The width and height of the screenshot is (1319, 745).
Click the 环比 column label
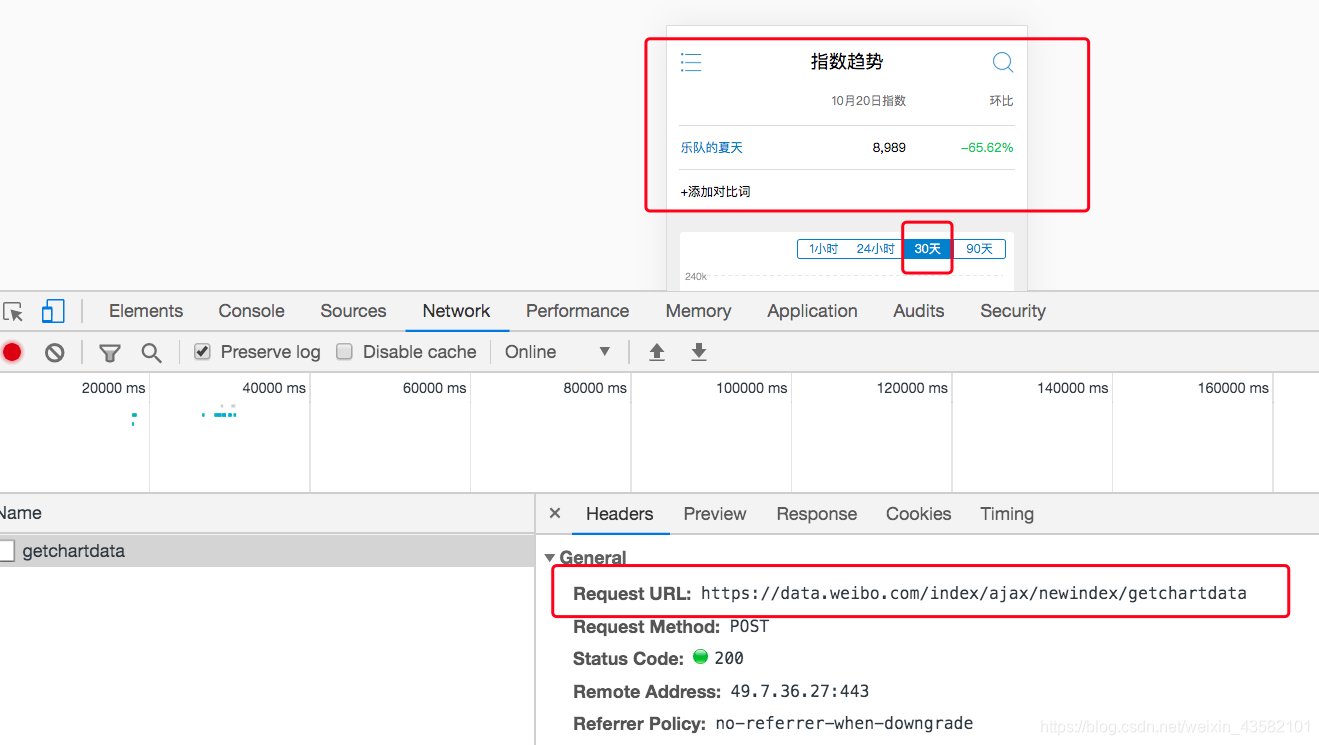[x=1001, y=101]
